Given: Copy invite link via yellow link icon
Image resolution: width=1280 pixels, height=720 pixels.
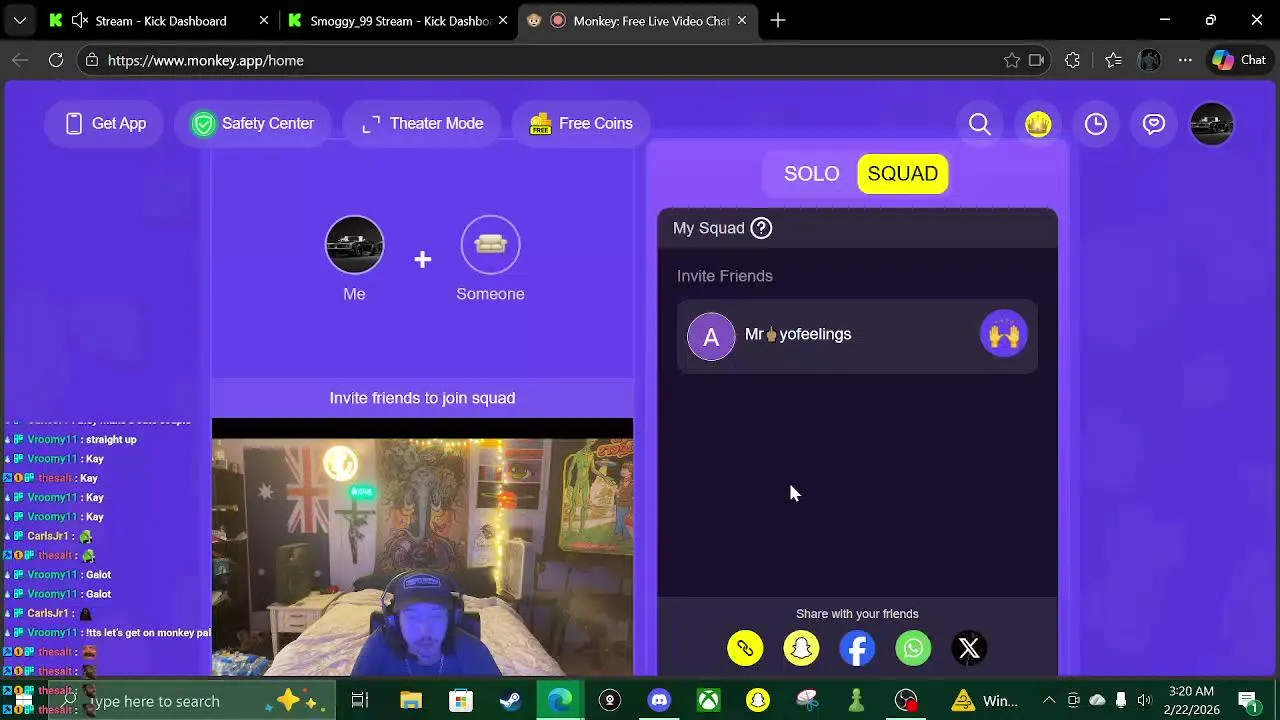Looking at the screenshot, I should tap(745, 649).
